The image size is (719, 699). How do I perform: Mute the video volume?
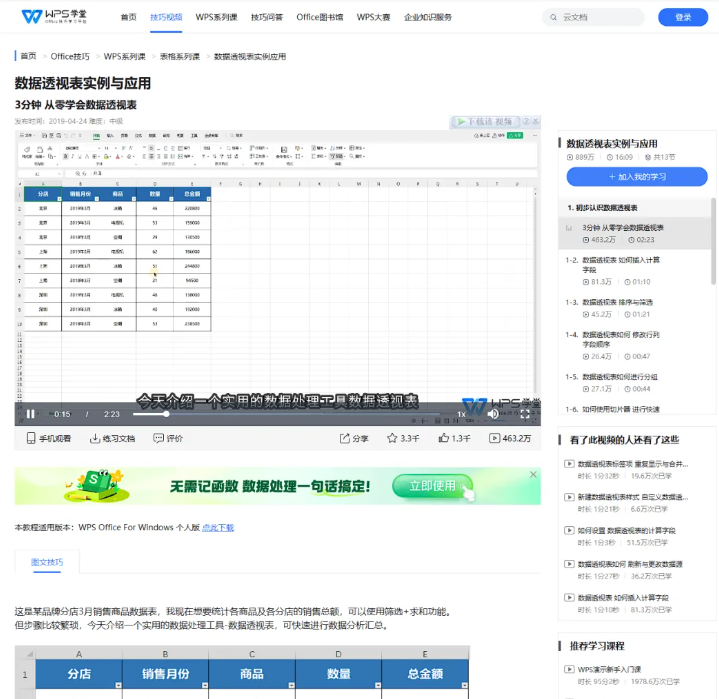coord(493,414)
